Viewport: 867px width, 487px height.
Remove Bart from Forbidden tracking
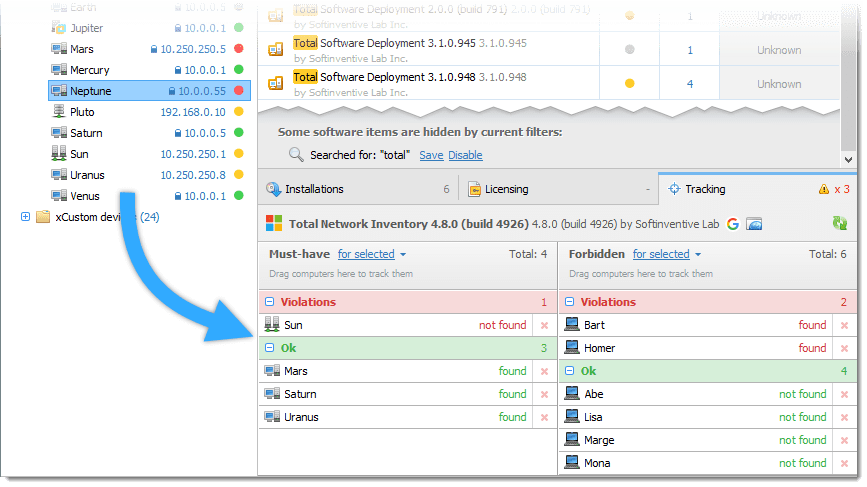tap(844, 326)
